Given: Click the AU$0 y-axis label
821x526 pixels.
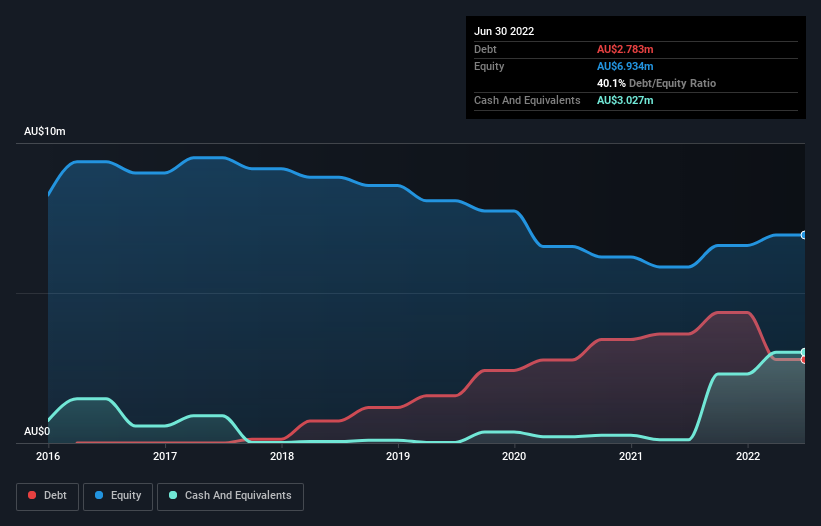Looking at the screenshot, I should coord(37,431).
